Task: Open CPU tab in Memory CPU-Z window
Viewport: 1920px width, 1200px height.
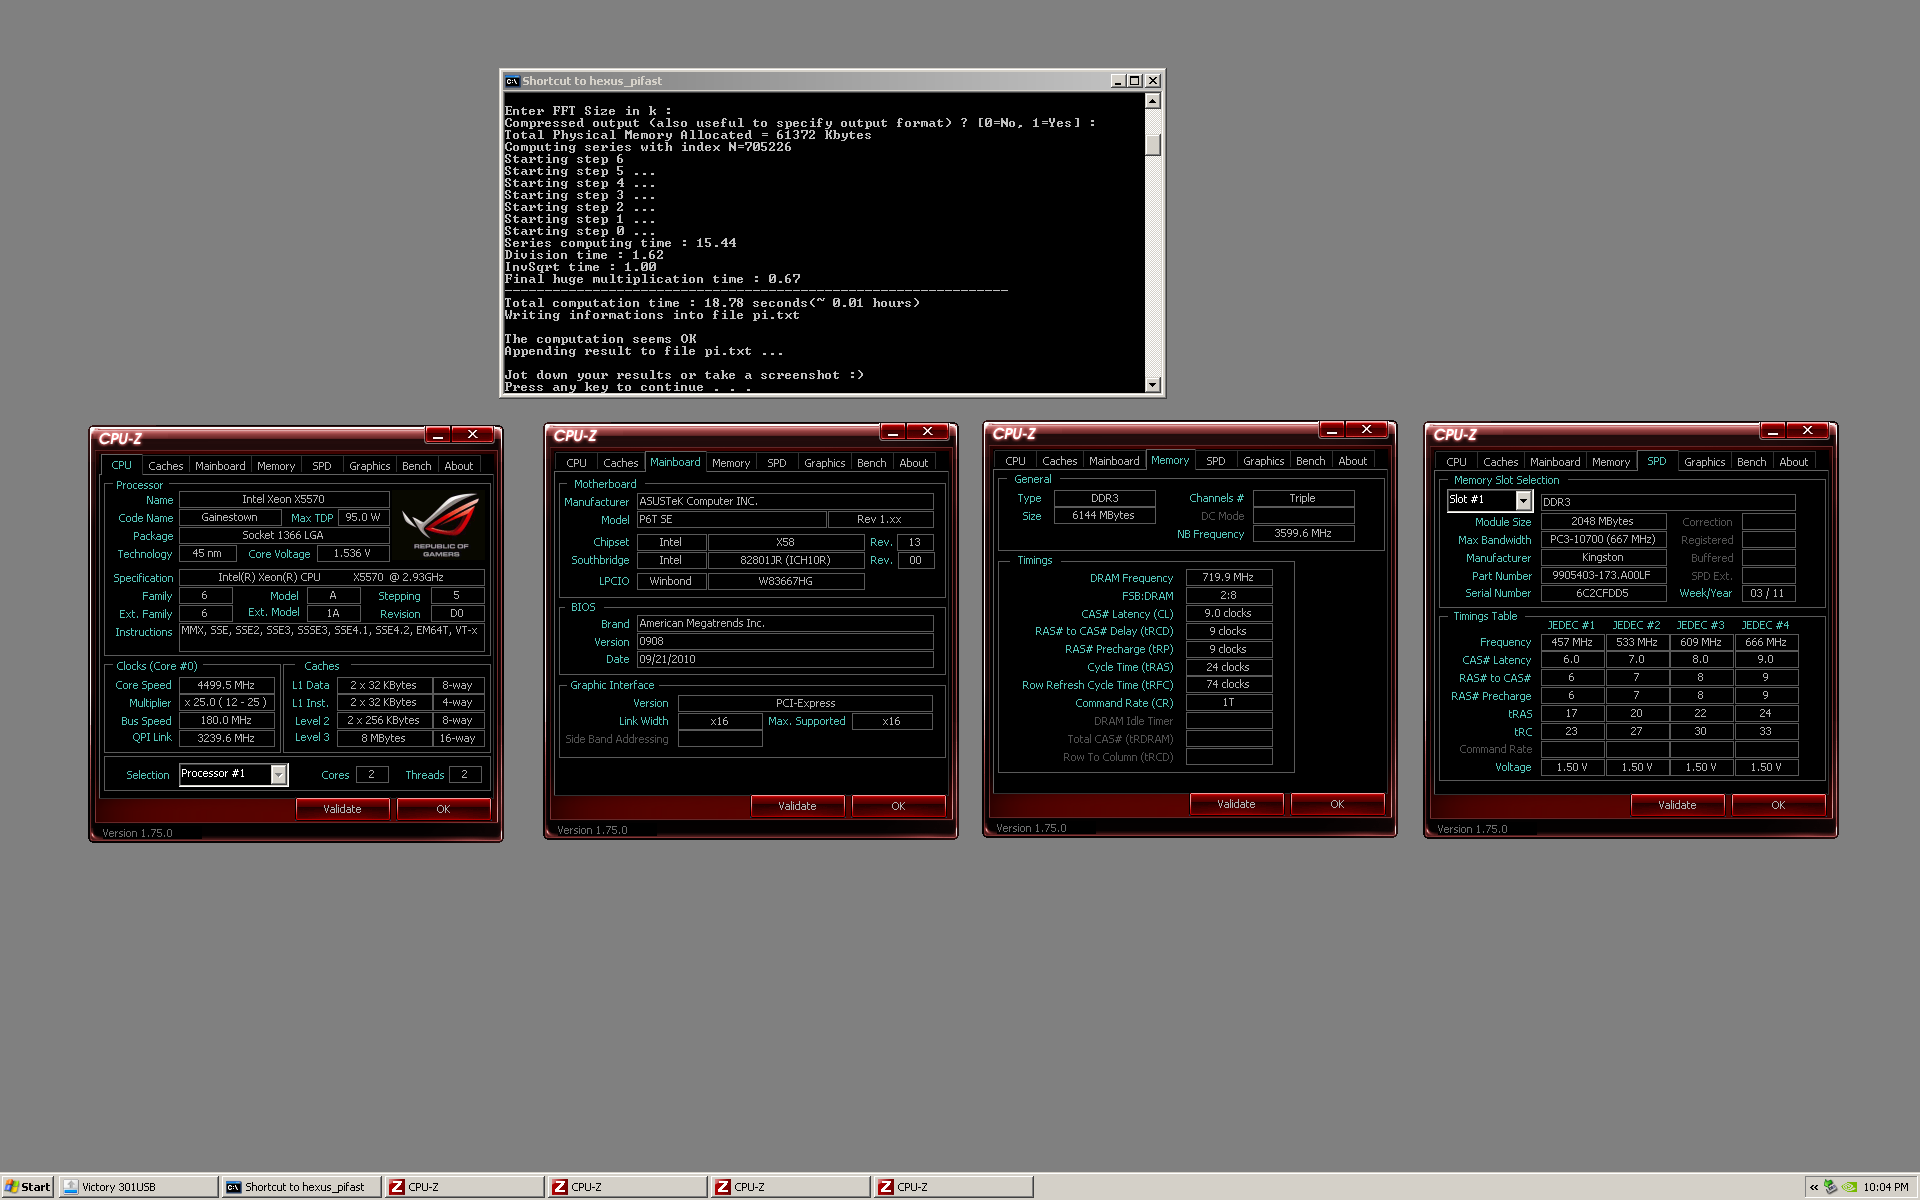Action: [x=1015, y=461]
